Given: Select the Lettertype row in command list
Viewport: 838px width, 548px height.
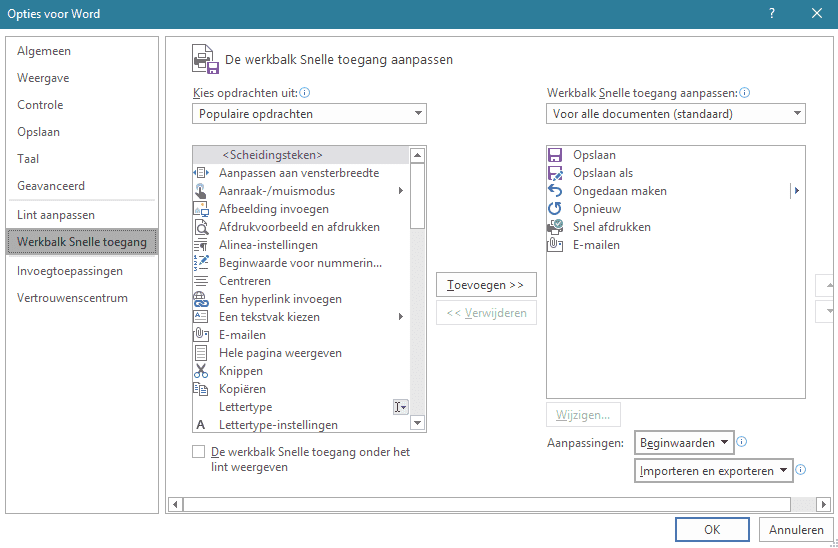Looking at the screenshot, I should [301, 407].
